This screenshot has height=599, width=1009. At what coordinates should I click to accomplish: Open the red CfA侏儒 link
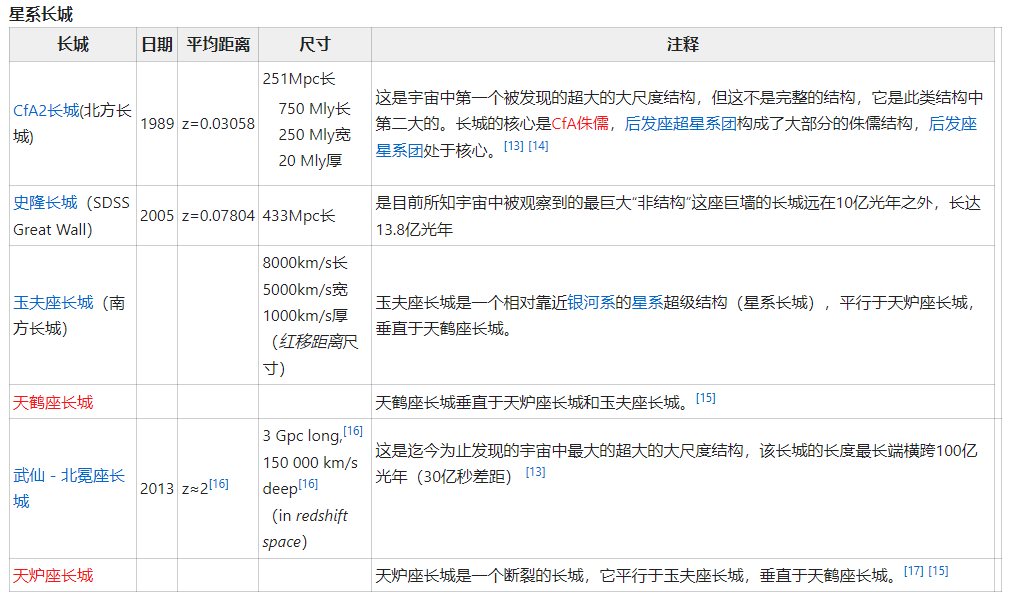click(581, 124)
